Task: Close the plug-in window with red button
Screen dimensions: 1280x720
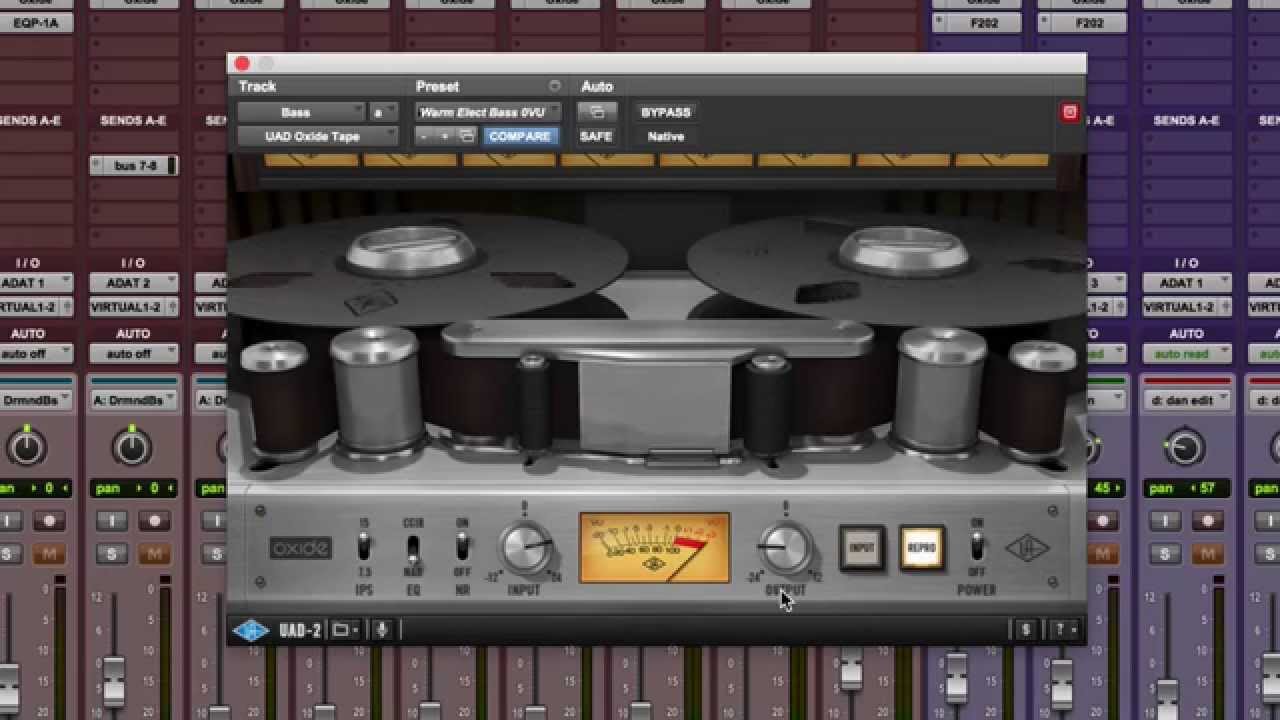Action: (242, 64)
